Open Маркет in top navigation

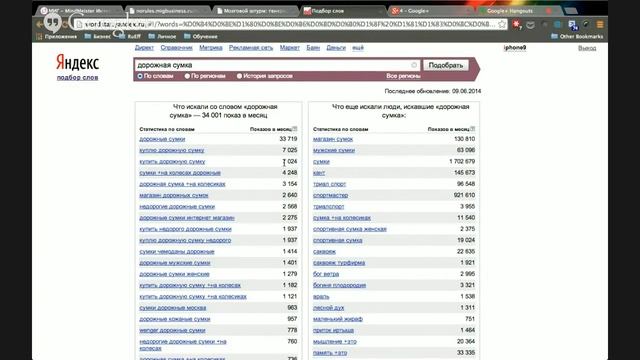click(289, 48)
